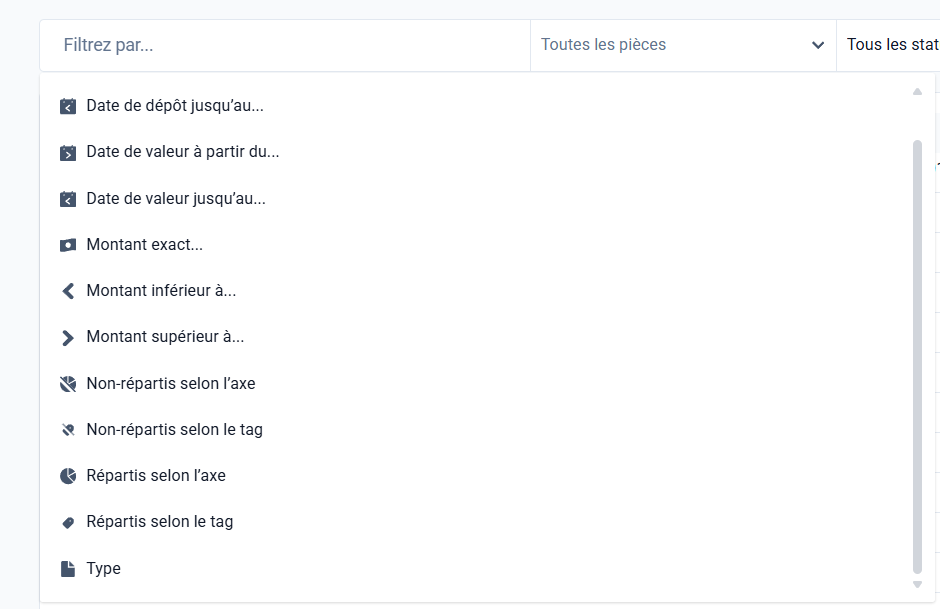Click the crossed-out tag icon for Non-répartis selon le tag
Viewport: 940px width, 609px height.
(68, 430)
